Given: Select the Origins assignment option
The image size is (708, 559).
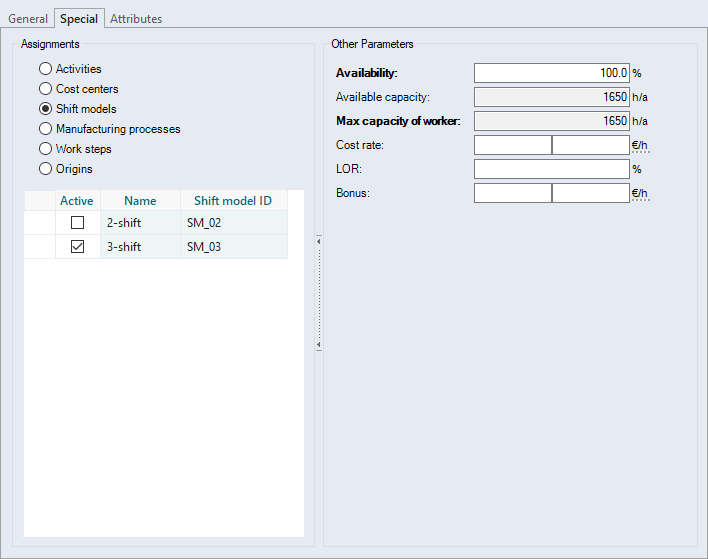Looking at the screenshot, I should pyautogui.click(x=45, y=169).
